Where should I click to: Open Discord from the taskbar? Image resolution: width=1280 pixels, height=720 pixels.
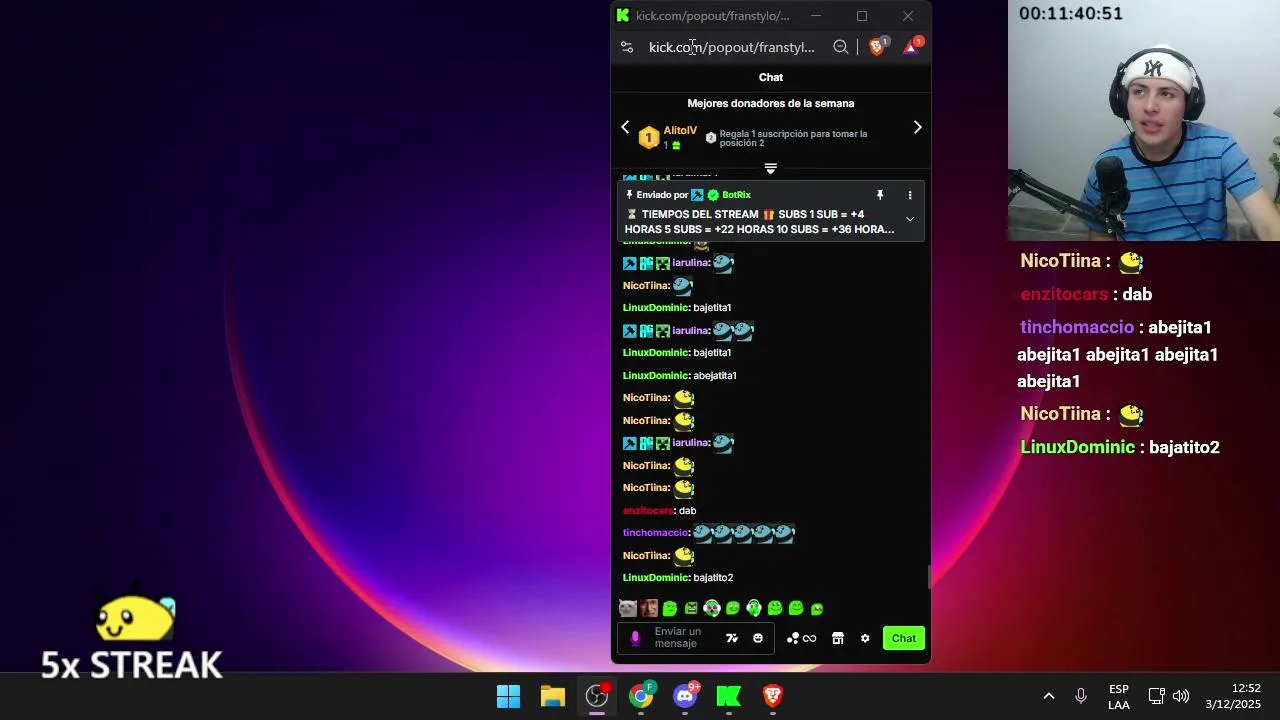tap(685, 696)
